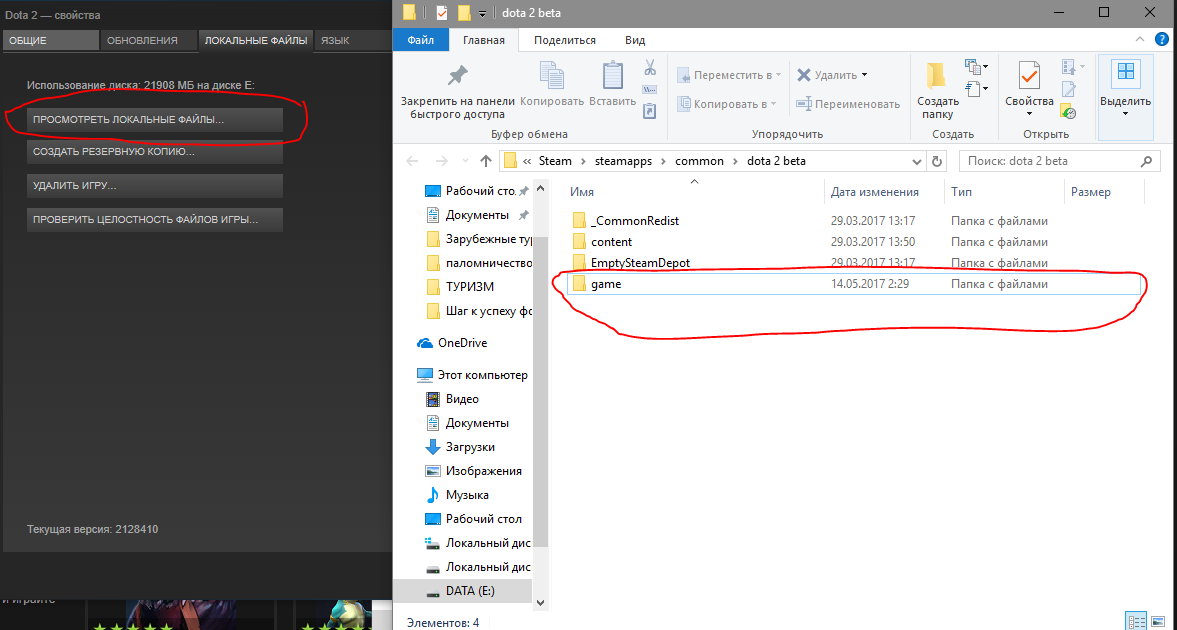The width and height of the screenshot is (1177, 630).
Task: Open the Select (Выделить) dropdown
Action: [1125, 101]
